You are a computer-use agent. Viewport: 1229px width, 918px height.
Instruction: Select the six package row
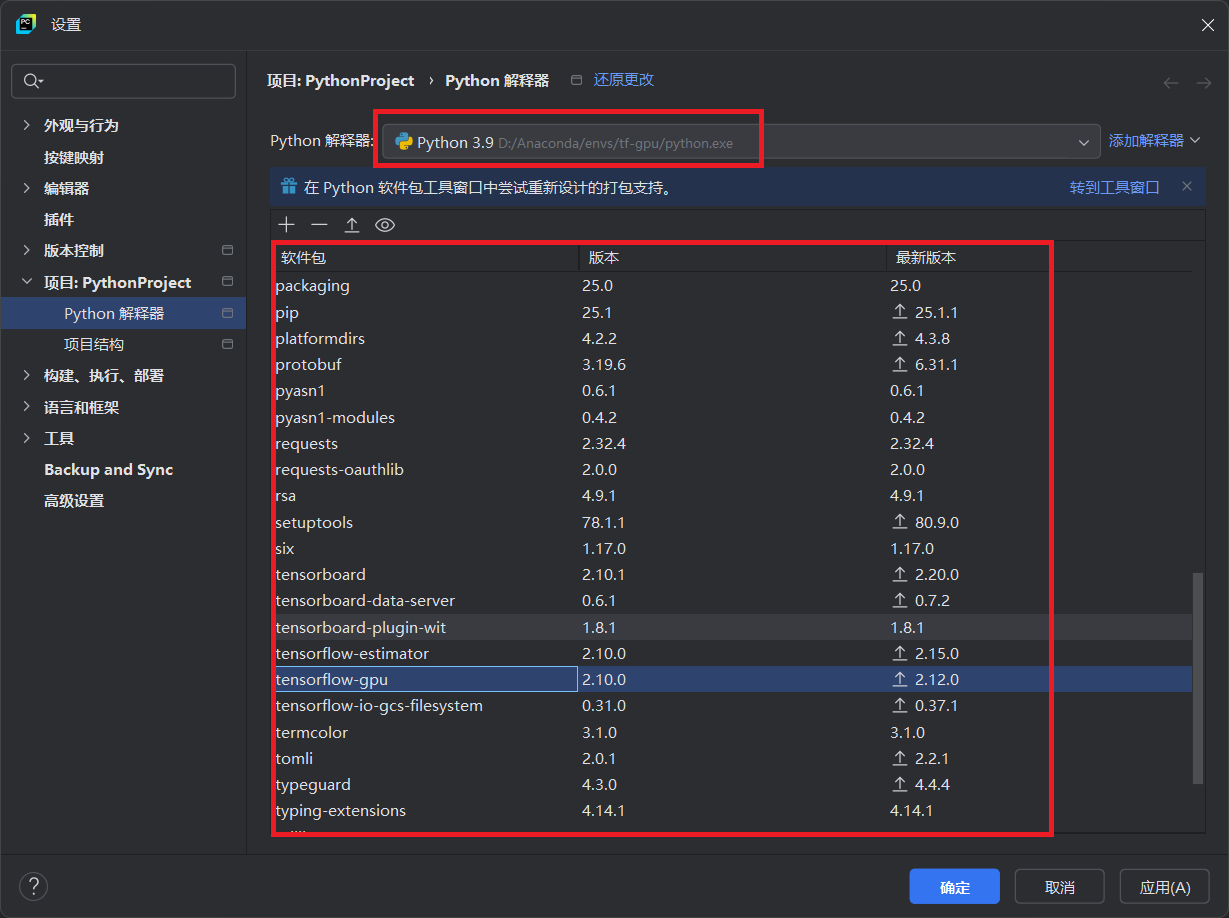pos(731,549)
